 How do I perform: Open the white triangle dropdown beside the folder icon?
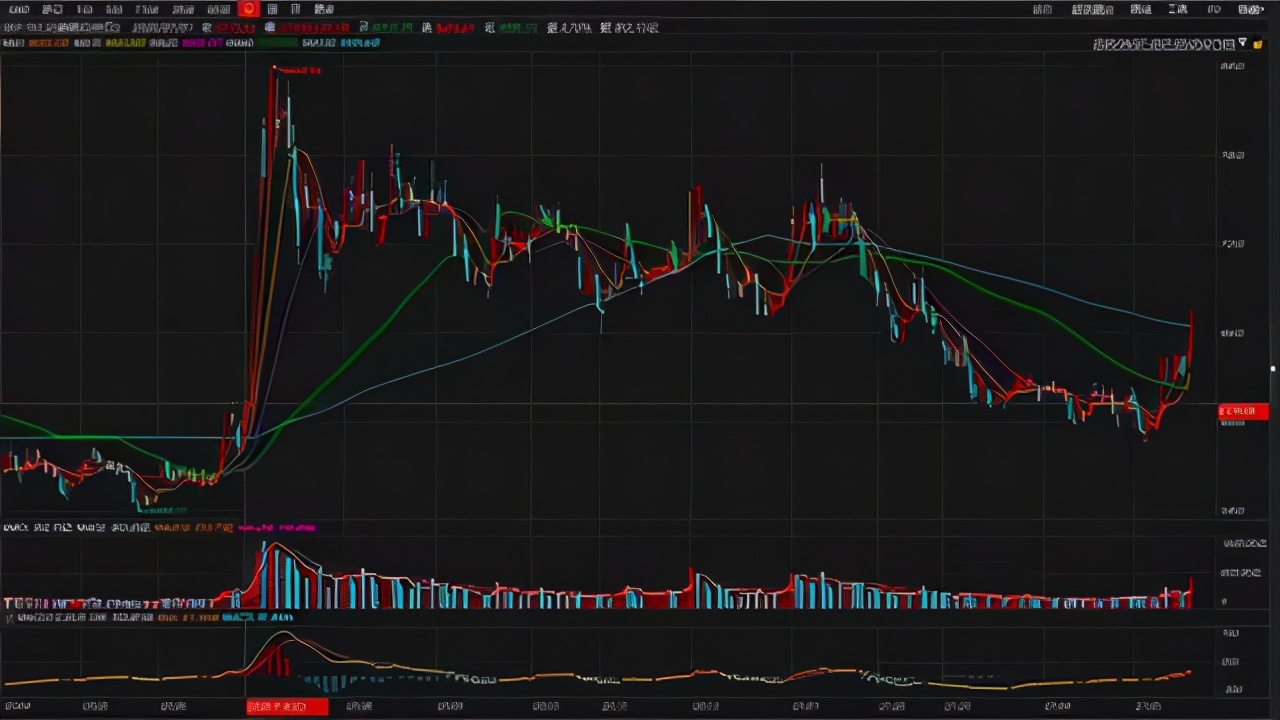click(x=1243, y=43)
